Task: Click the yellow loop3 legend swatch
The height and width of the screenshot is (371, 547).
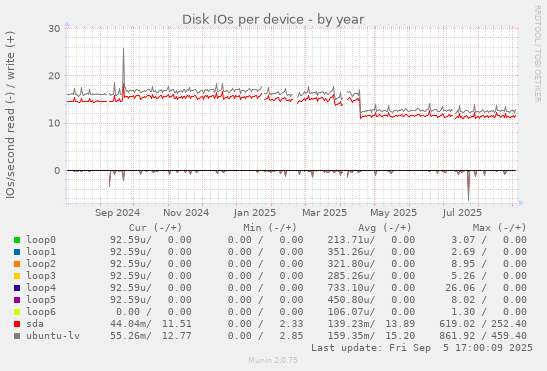Action: click(17, 276)
